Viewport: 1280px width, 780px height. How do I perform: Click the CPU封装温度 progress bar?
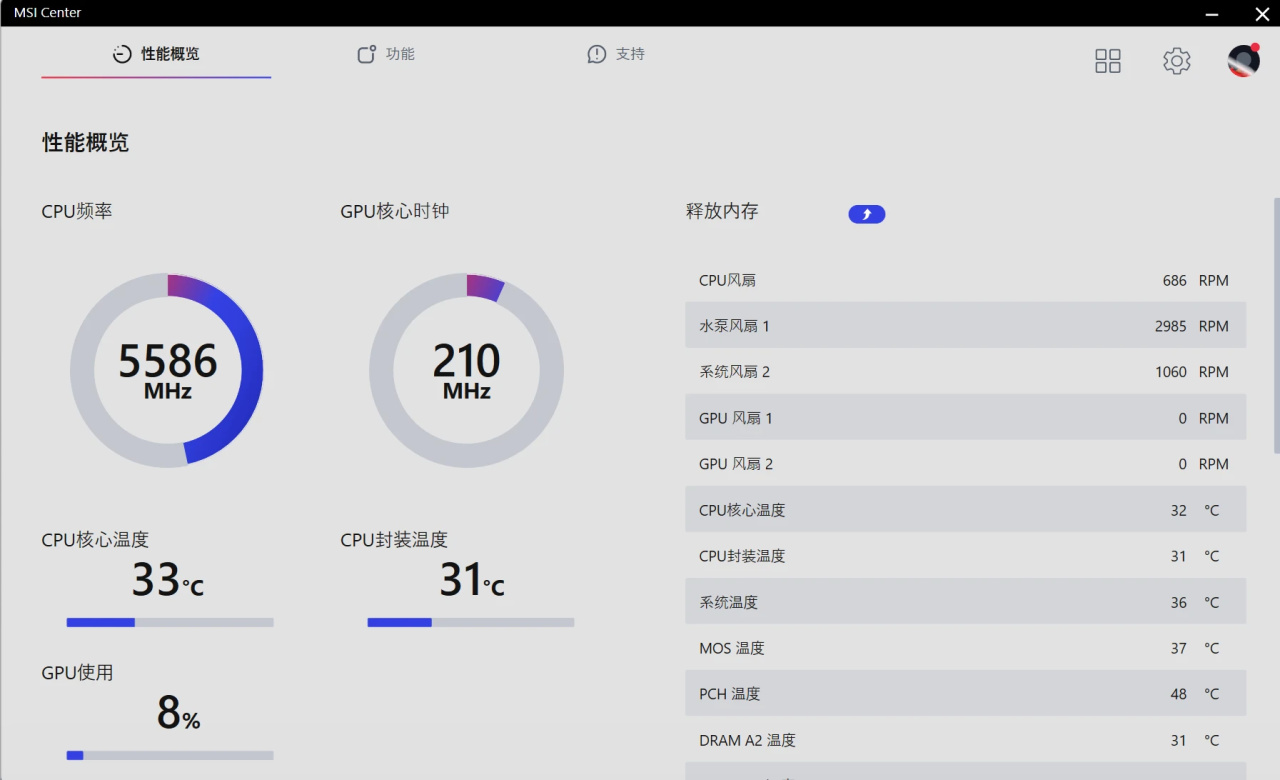pos(471,622)
